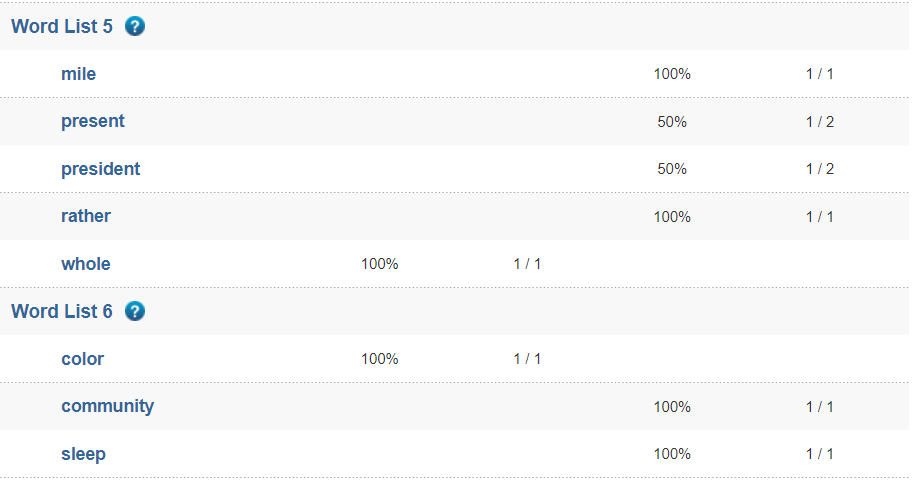Click the 1 / 1 score for whole
This screenshot has width=912, height=483.
tap(527, 264)
